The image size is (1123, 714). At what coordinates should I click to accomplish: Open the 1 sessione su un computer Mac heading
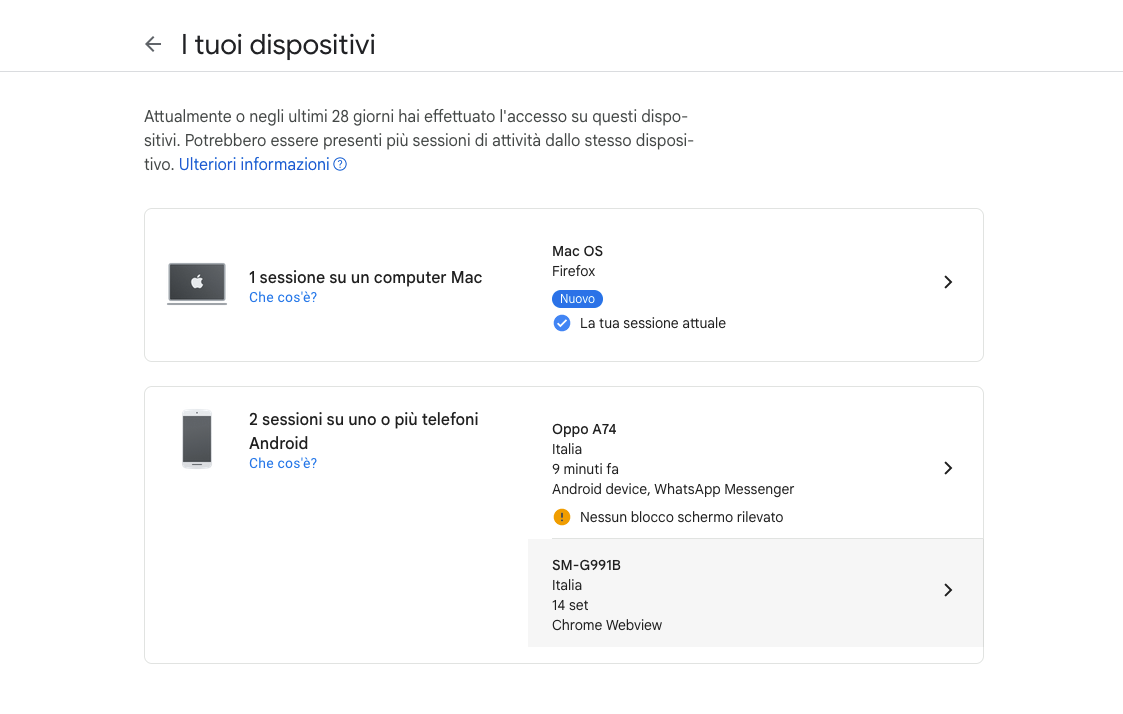pos(365,277)
